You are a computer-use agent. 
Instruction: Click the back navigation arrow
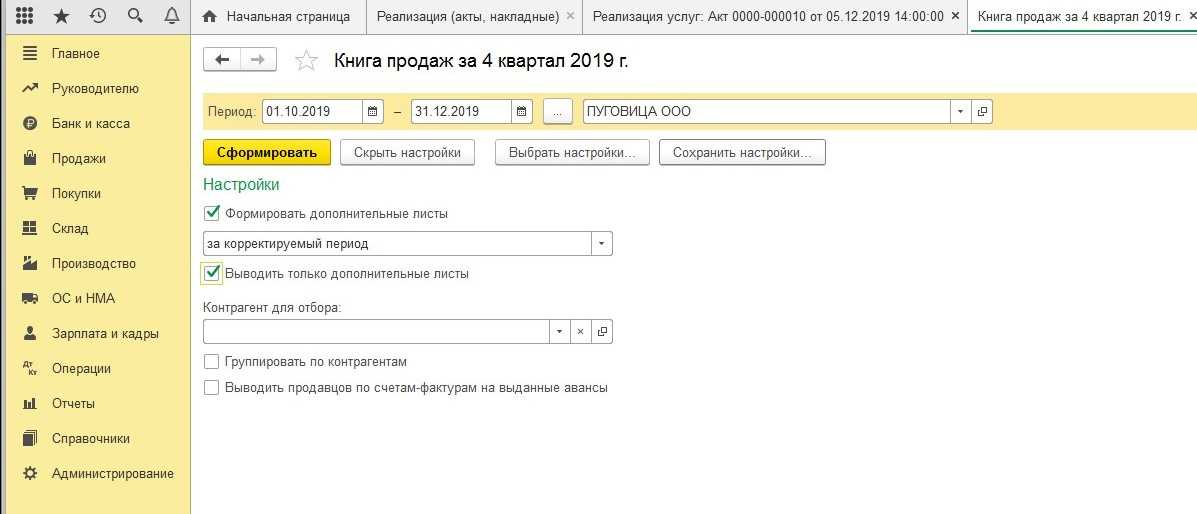tap(222, 60)
